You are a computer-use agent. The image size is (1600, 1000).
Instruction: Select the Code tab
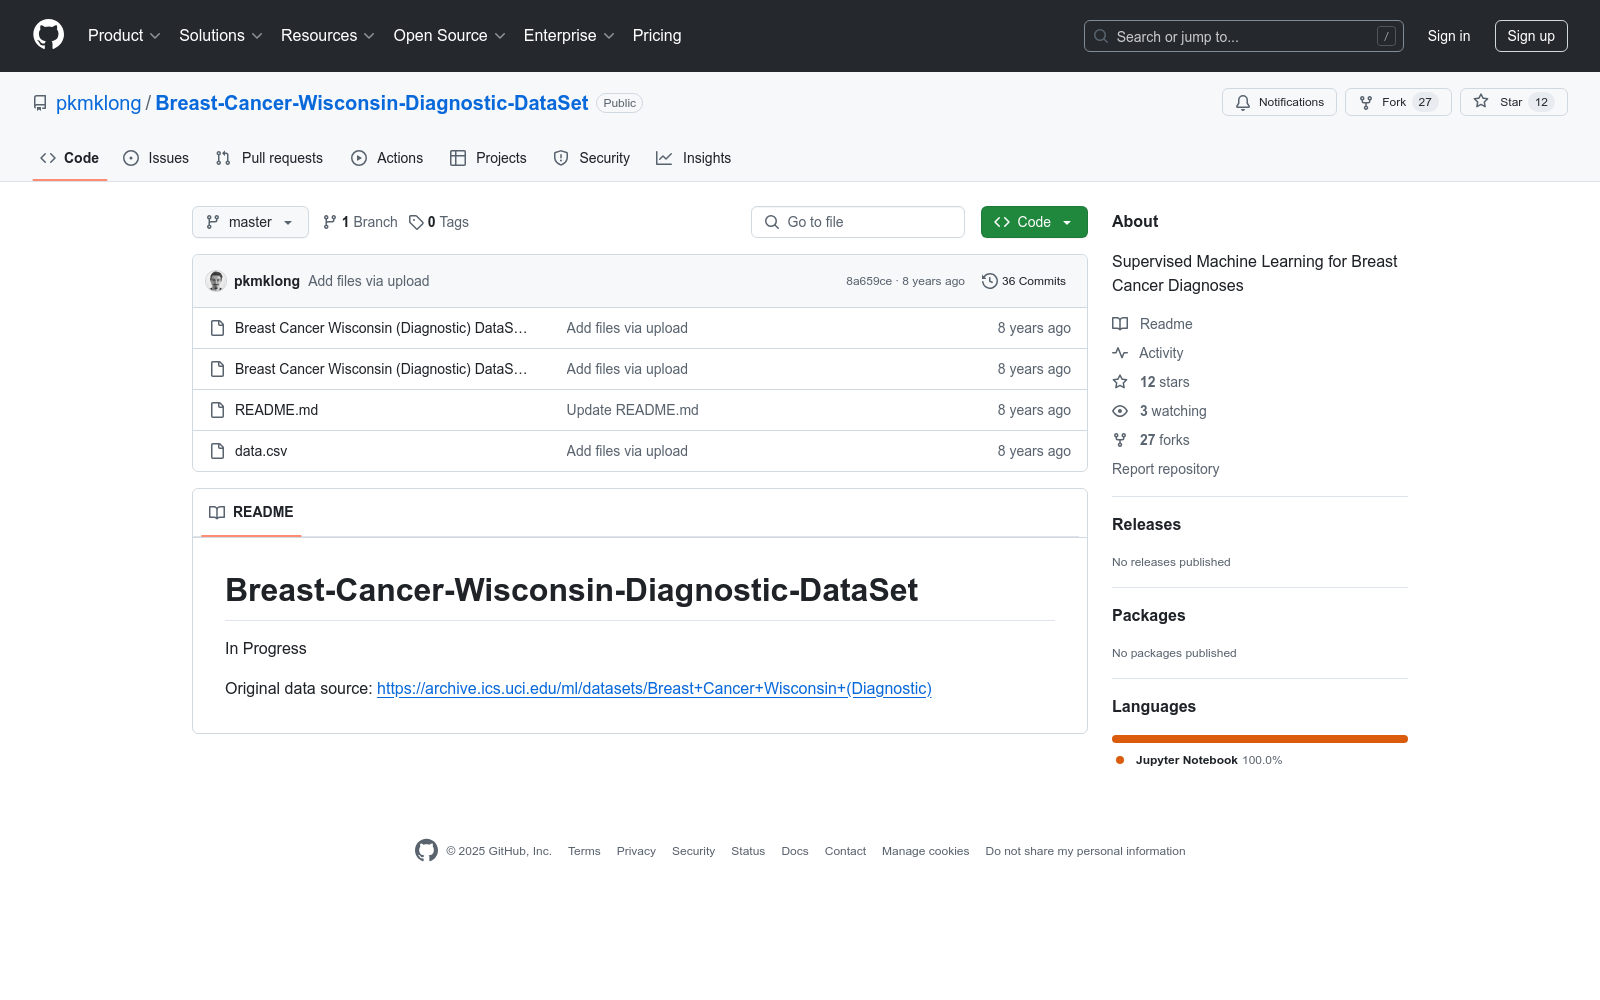pyautogui.click(x=70, y=158)
